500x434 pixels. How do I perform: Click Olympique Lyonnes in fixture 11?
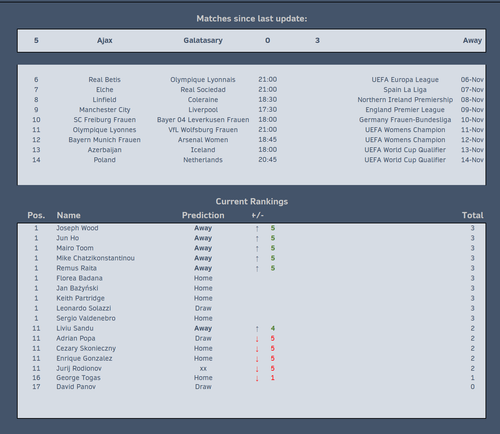pos(105,130)
